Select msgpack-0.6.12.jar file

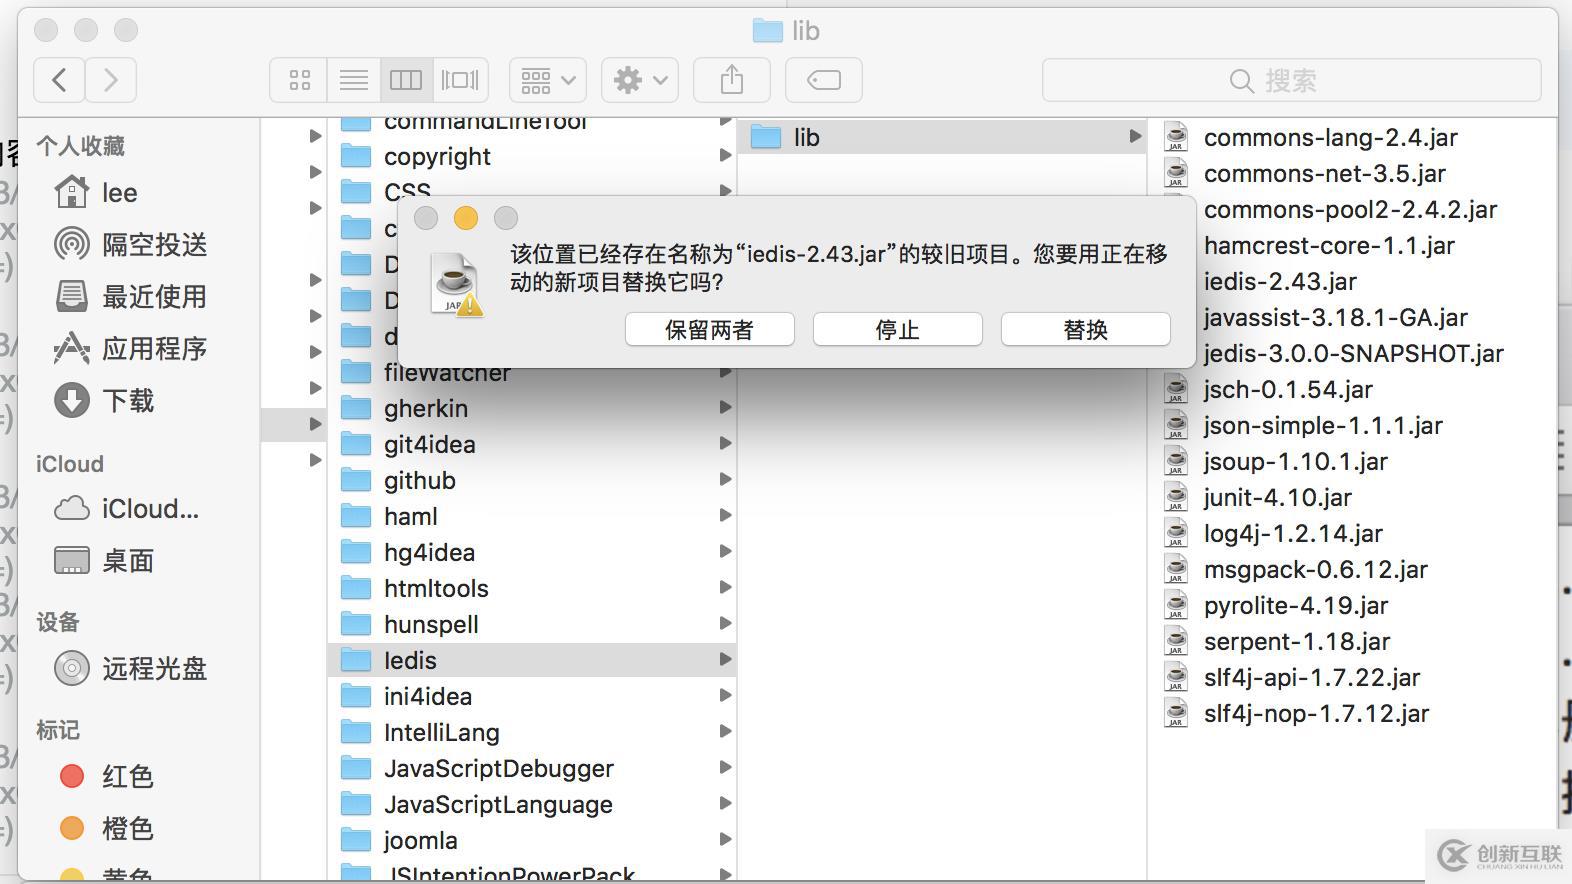(1316, 569)
